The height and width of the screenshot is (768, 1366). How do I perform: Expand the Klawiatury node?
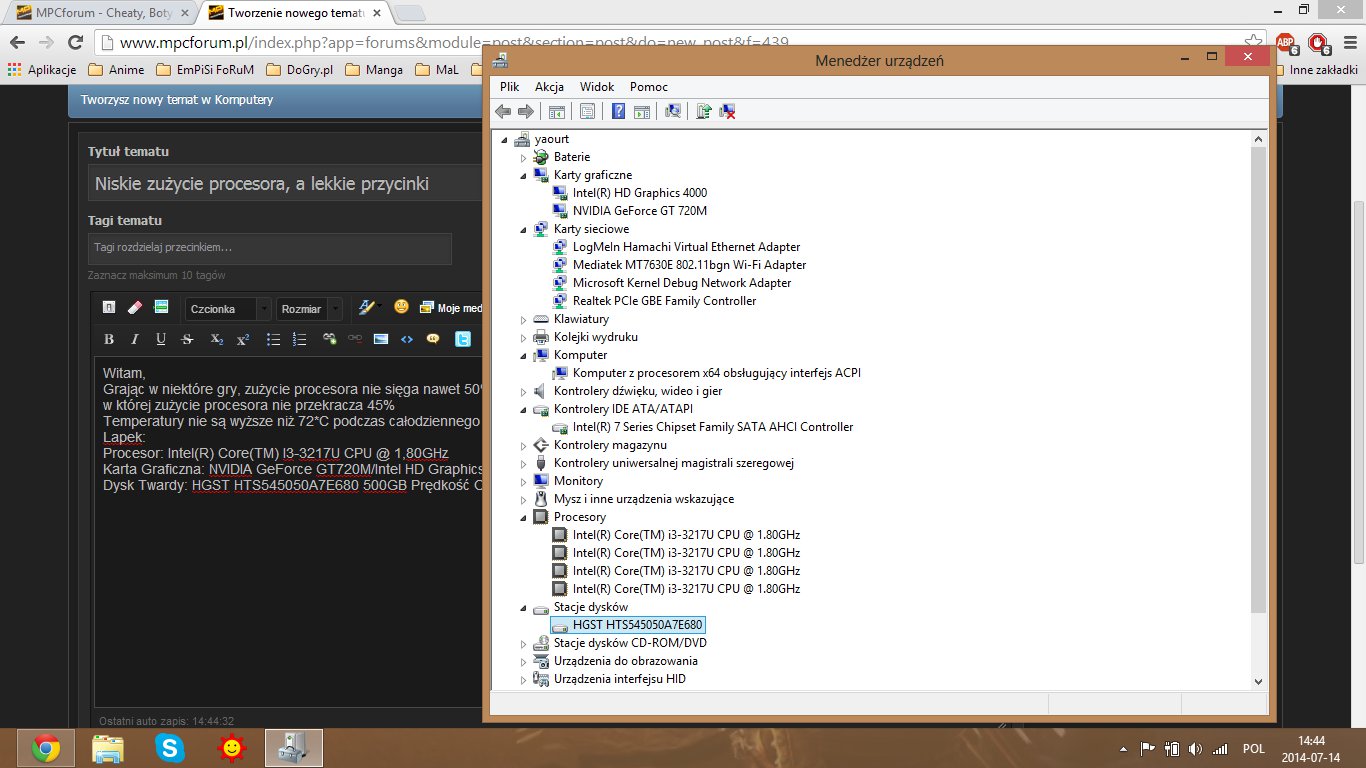point(523,319)
